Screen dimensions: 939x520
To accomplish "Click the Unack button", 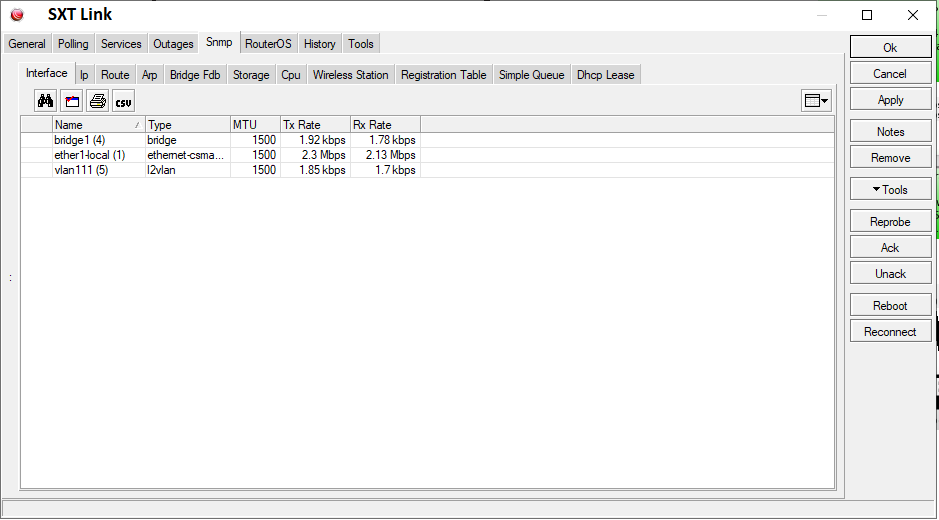I will 890,273.
